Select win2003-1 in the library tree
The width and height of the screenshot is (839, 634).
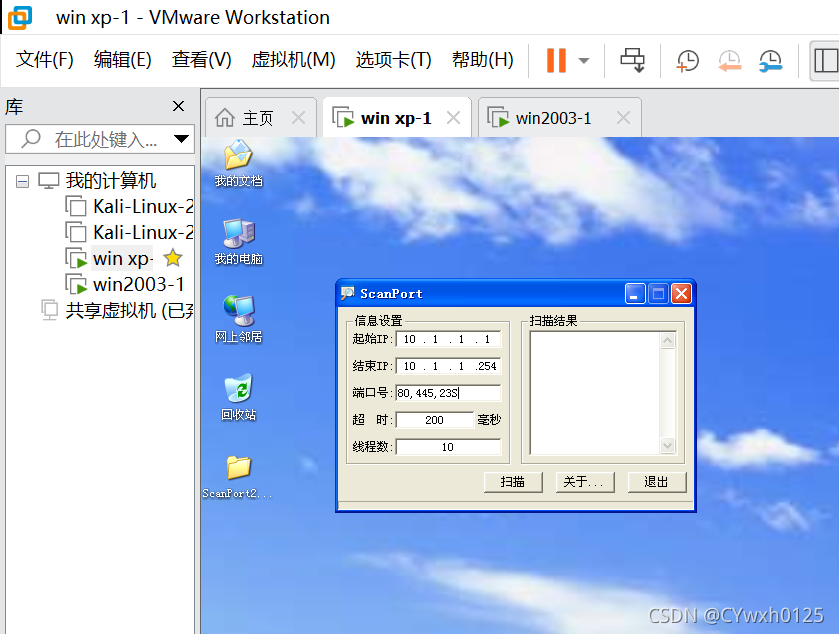point(138,284)
